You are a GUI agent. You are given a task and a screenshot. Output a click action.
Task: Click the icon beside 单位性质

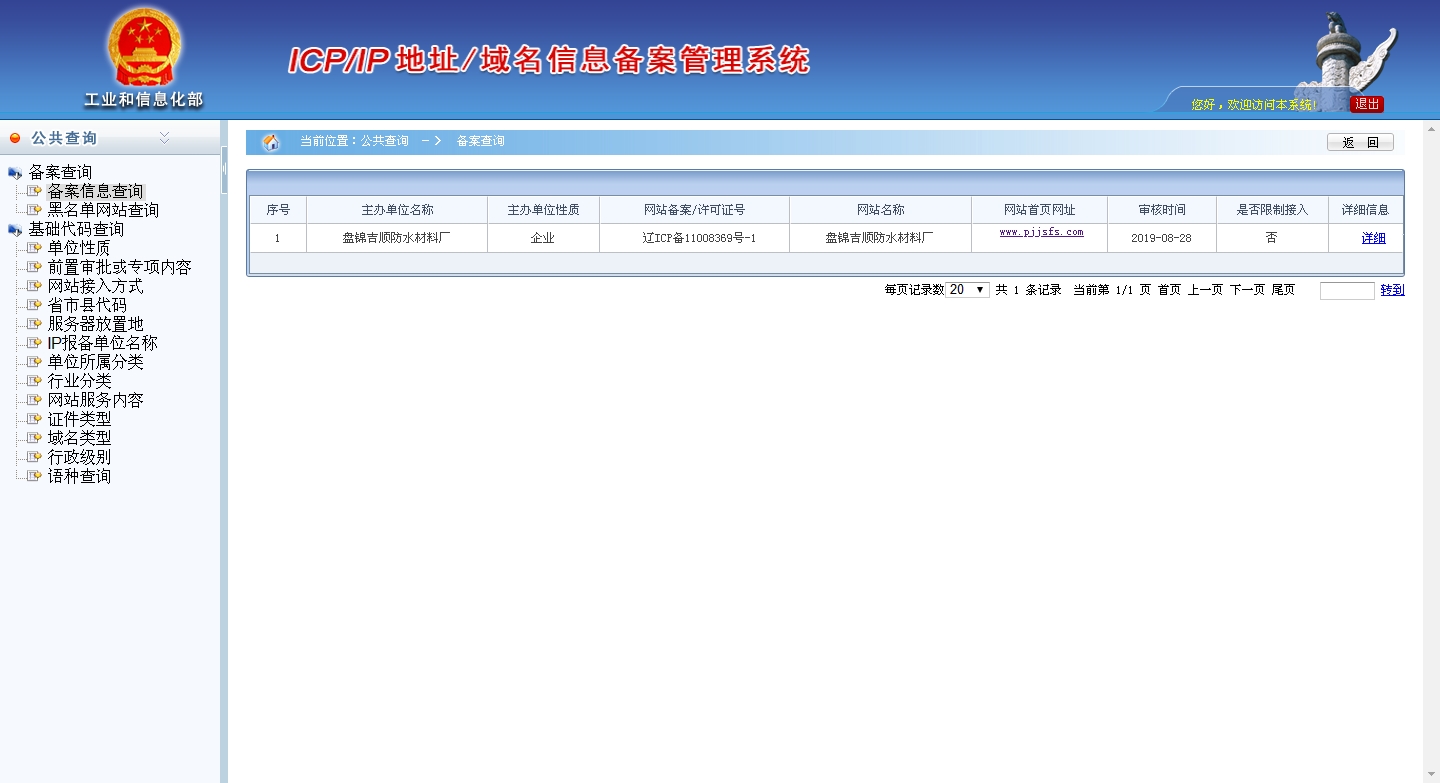34,248
